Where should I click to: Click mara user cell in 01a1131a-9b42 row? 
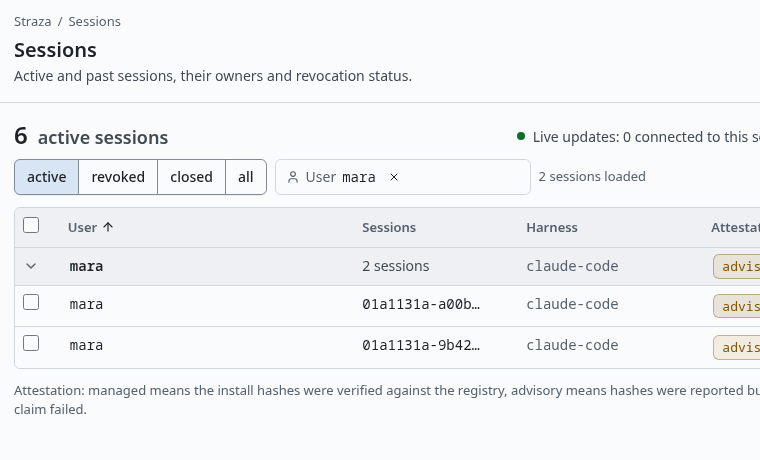pos(86,345)
